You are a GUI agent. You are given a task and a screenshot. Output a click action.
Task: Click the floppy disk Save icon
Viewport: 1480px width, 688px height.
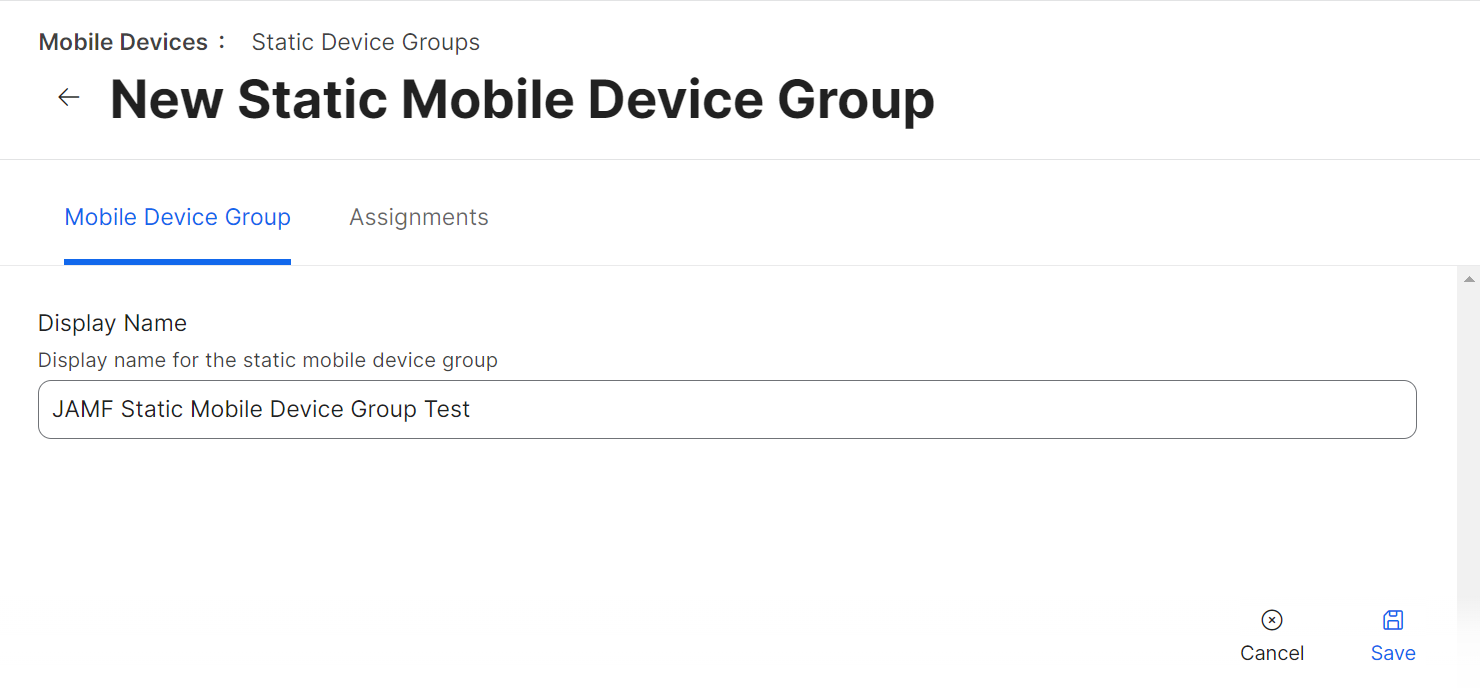[x=1393, y=620]
